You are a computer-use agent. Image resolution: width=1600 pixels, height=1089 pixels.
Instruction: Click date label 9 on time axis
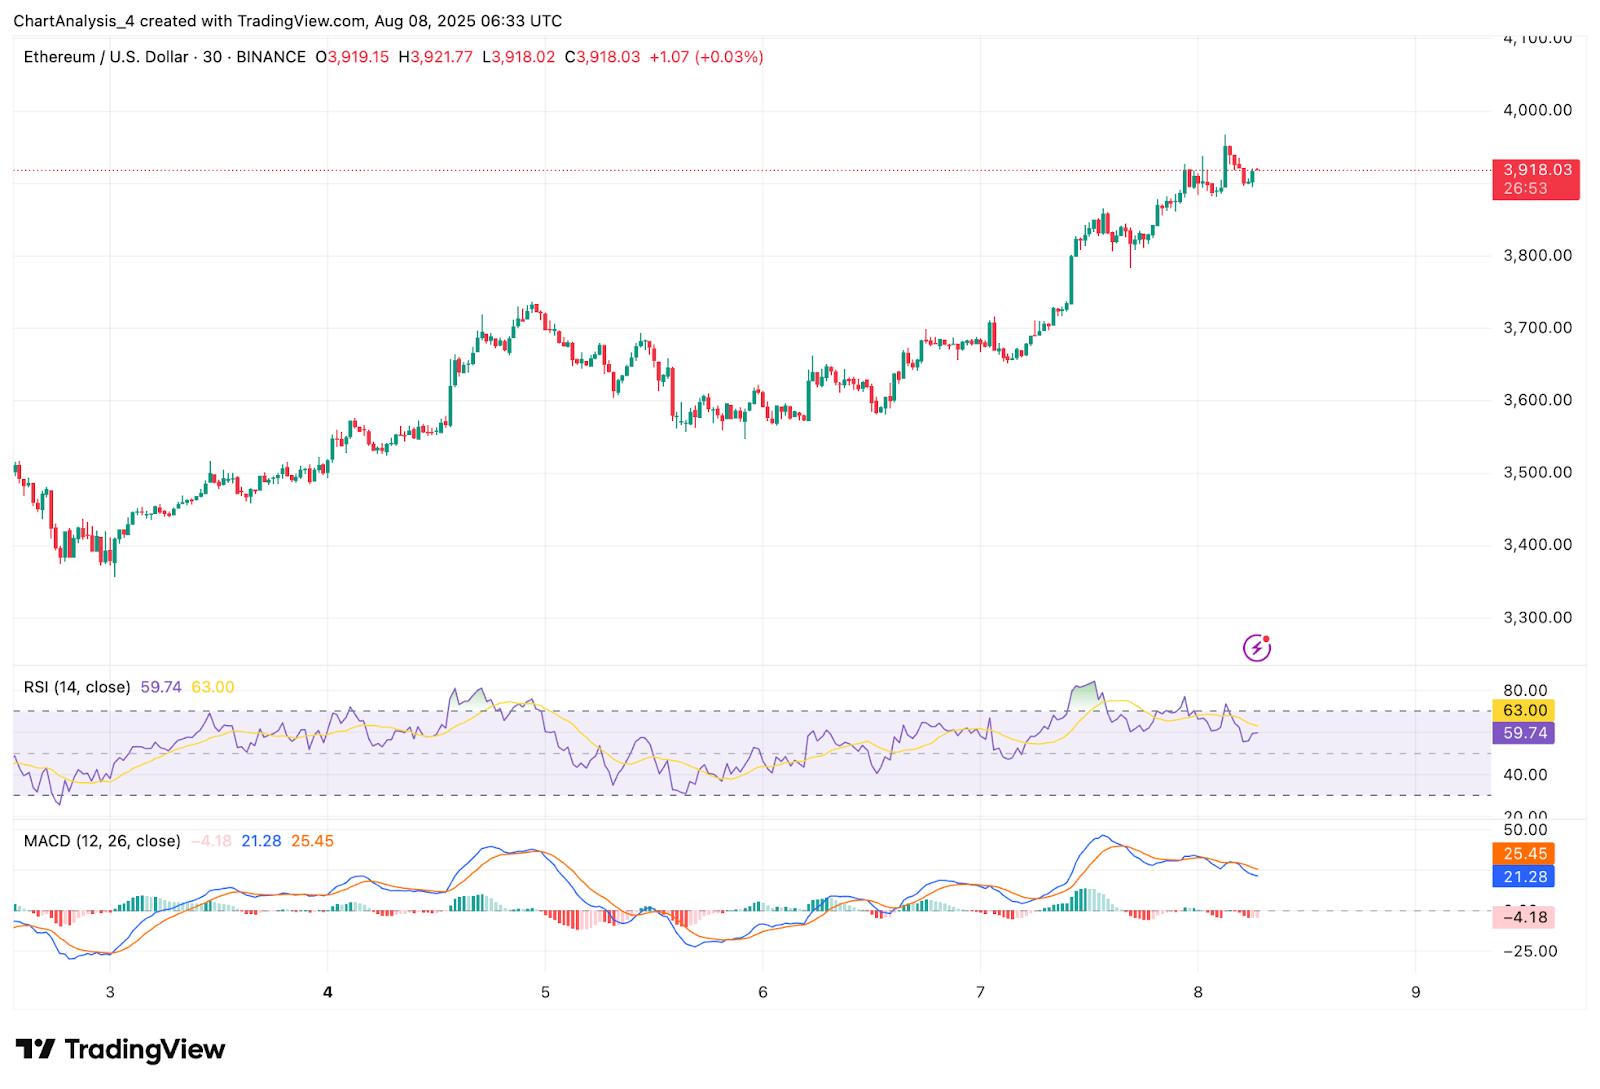point(1415,992)
